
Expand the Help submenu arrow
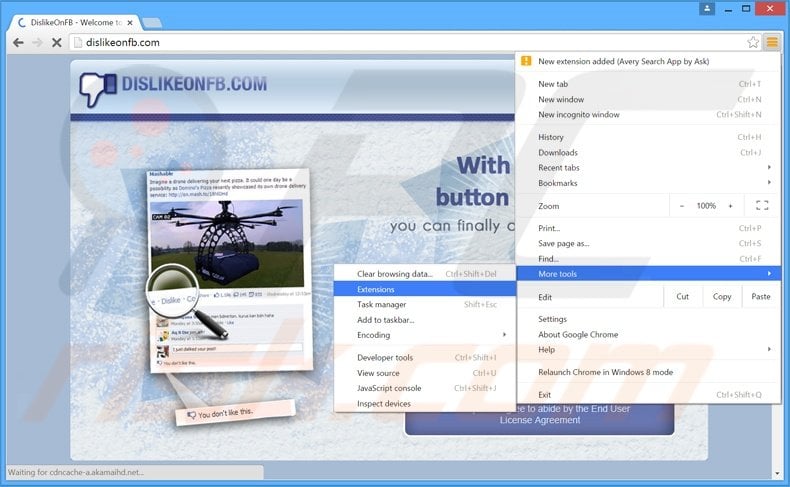coord(769,349)
